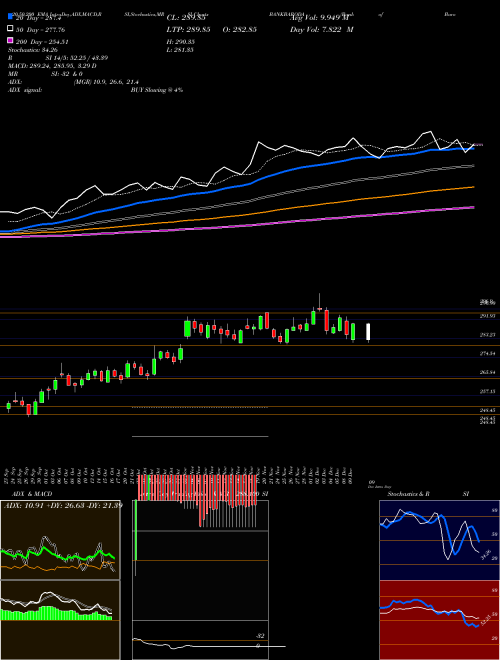The width and height of the screenshot is (500, 660).
Task: Click the 'ADX: 10.91 +DY: 26.63 -DY: 21.39' header
Action: click(x=63, y=505)
